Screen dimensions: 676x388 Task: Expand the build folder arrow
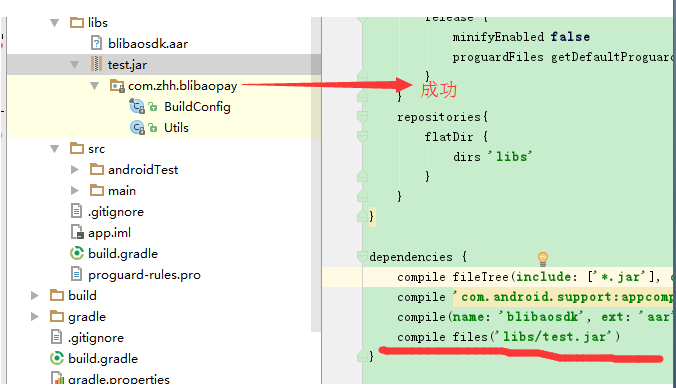(x=34, y=295)
